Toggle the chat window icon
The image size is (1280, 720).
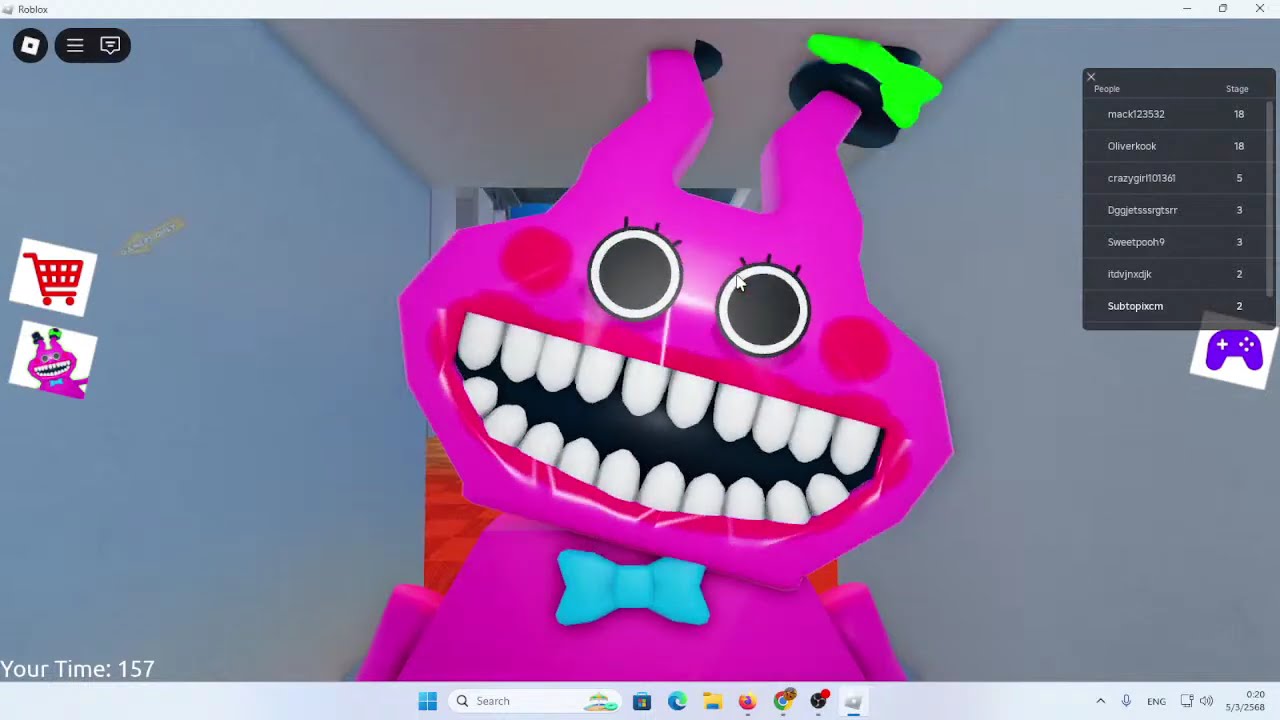(x=110, y=45)
